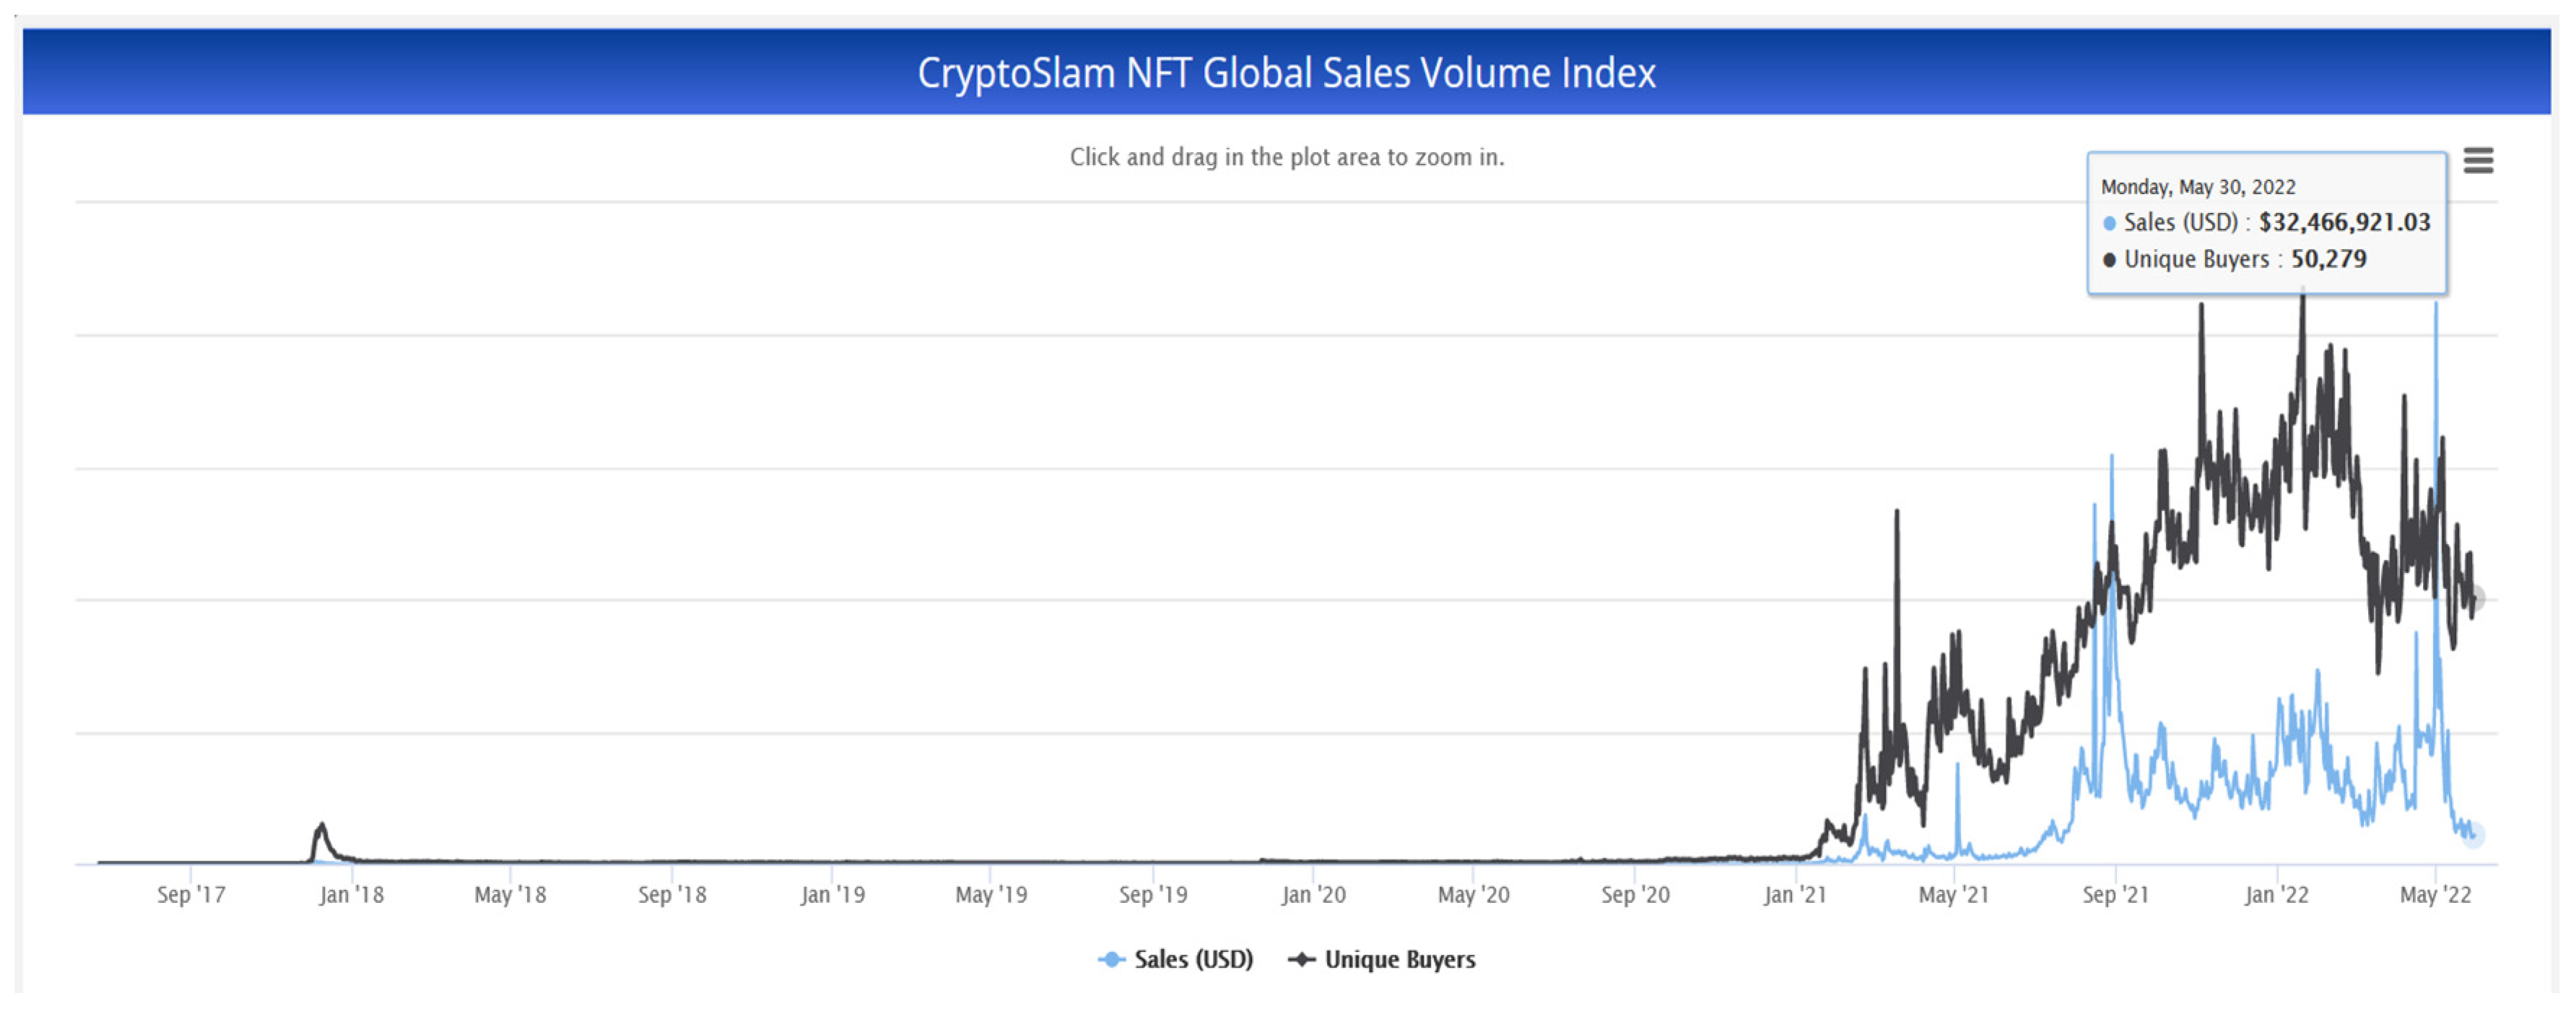
Task: Click the Jan '18 axis label
Action: pyautogui.click(x=351, y=894)
